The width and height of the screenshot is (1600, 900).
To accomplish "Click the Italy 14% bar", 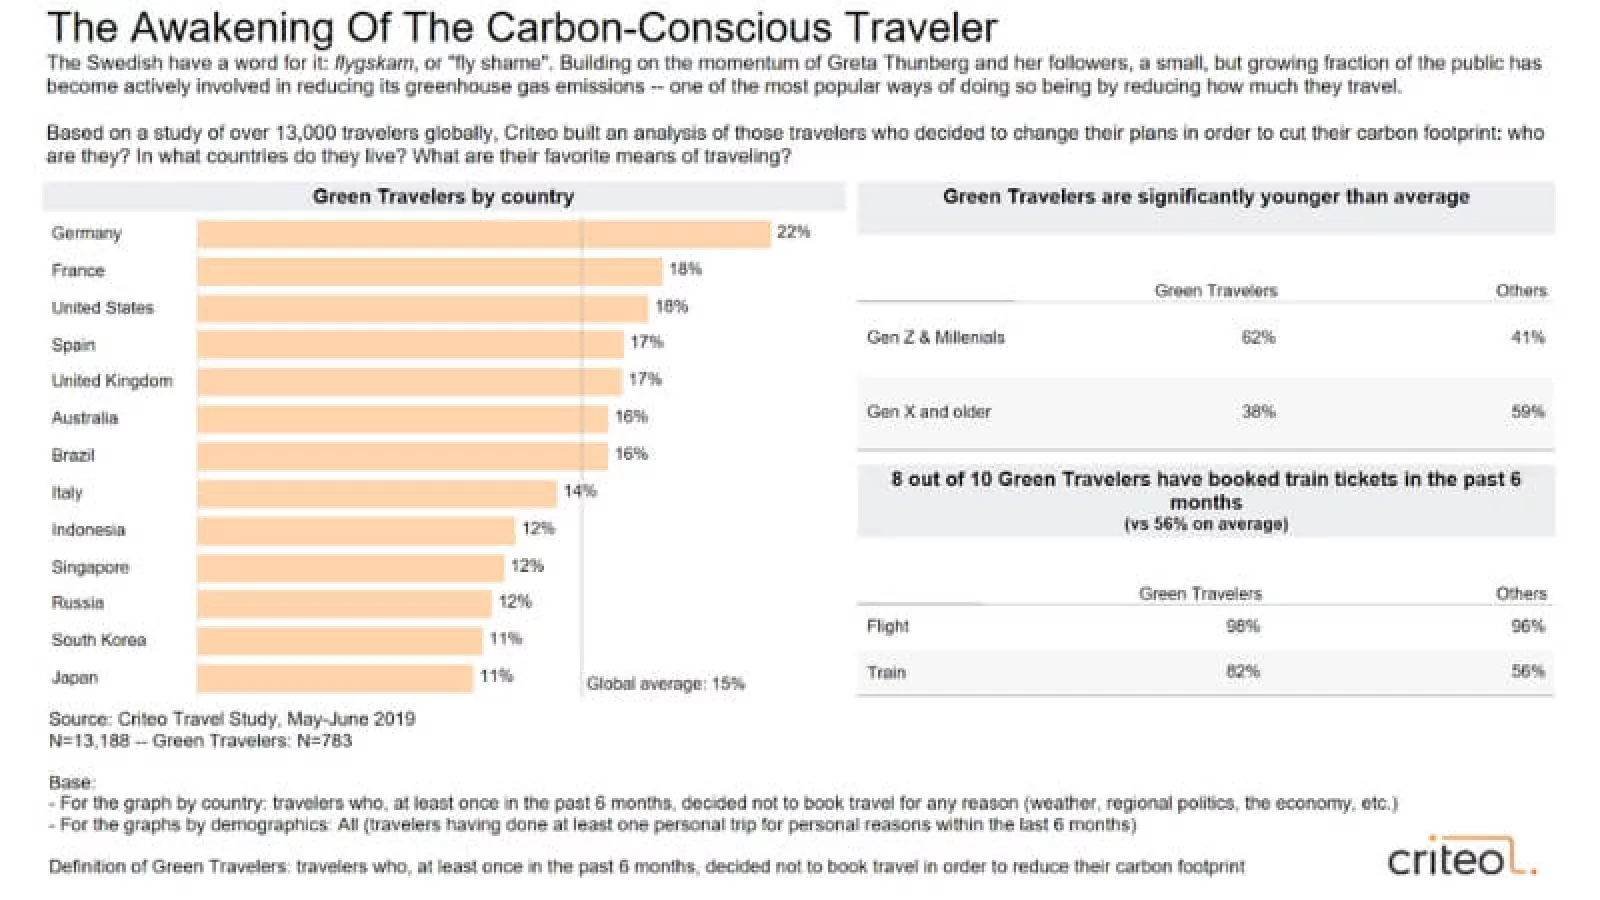I will pyautogui.click(x=376, y=493).
